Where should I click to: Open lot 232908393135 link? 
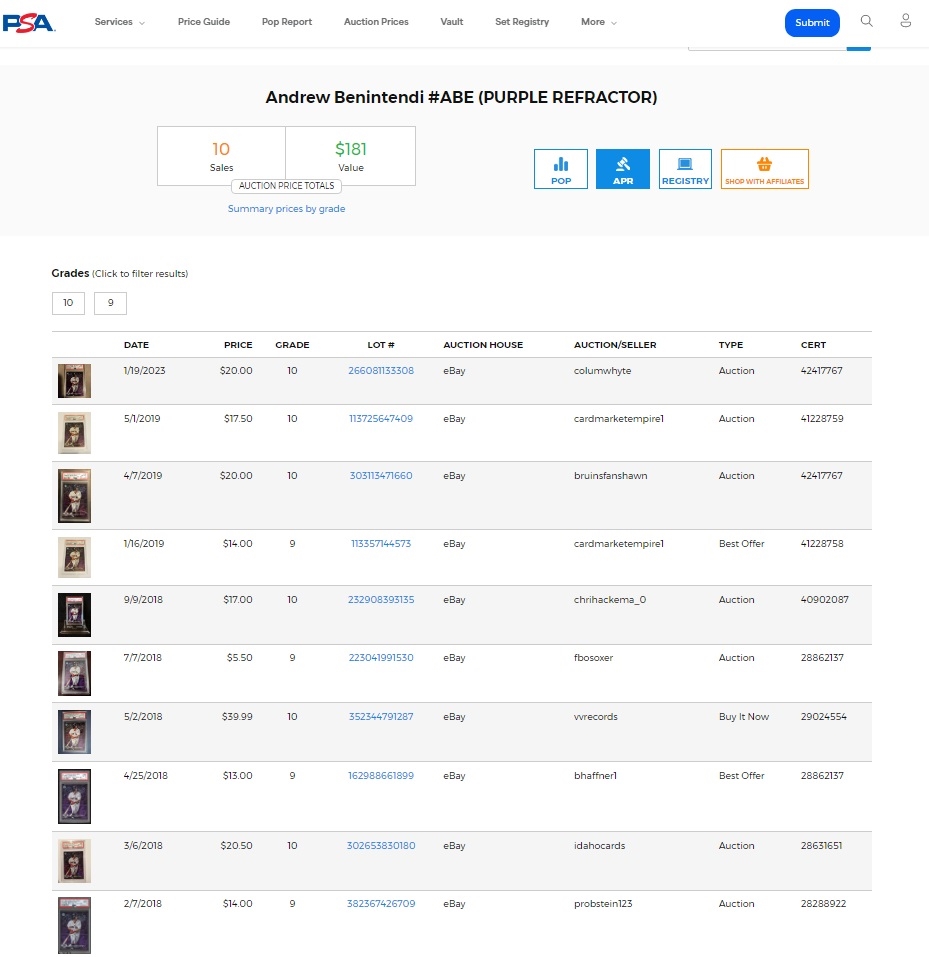click(x=381, y=599)
